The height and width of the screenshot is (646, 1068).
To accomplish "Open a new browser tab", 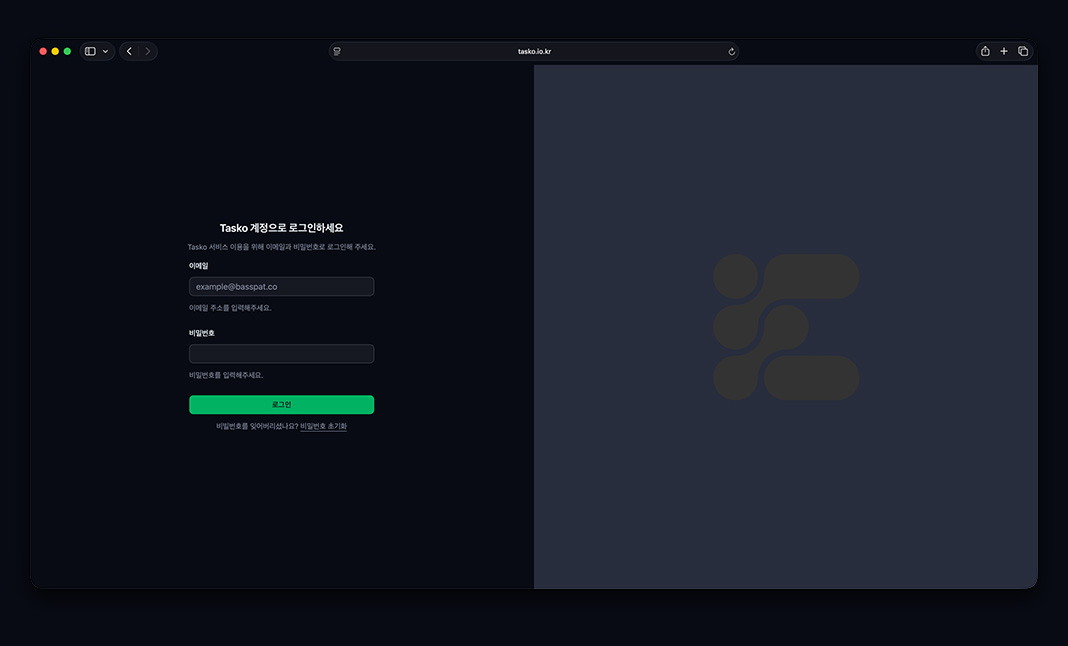I will [1003, 51].
